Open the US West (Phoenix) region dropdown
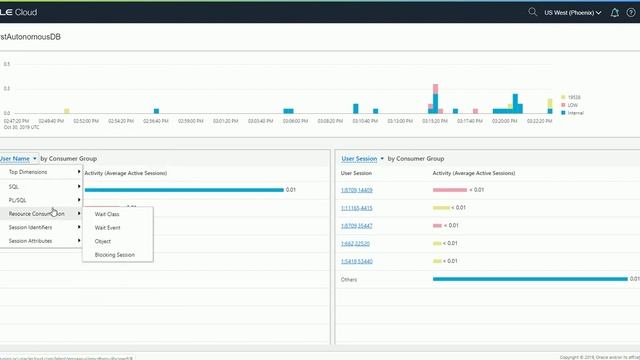The image size is (640, 360). tap(572, 13)
